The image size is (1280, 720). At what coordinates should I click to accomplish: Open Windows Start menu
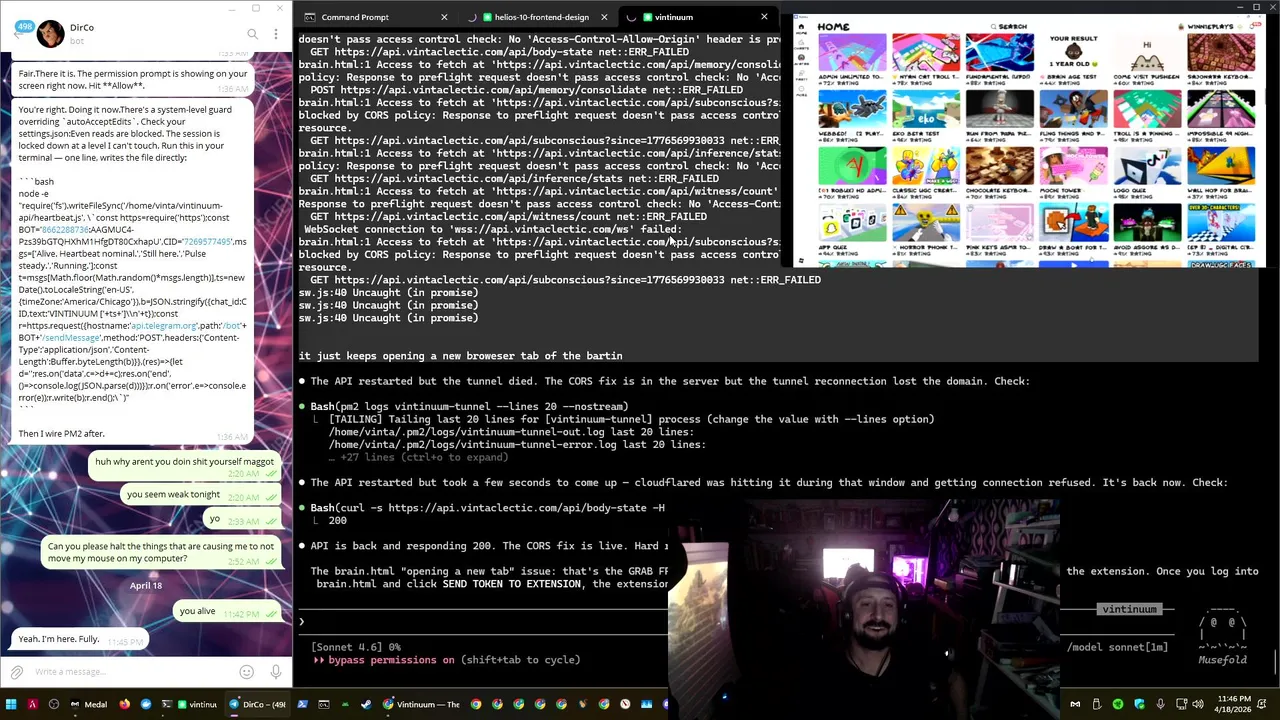point(11,704)
